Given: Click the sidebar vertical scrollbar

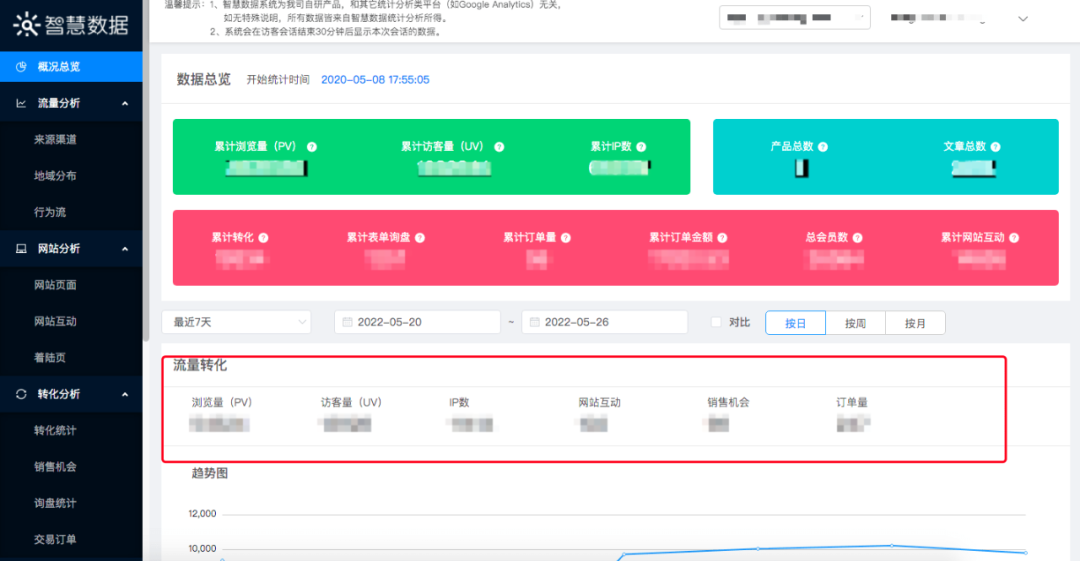Looking at the screenshot, I should pos(146,200).
